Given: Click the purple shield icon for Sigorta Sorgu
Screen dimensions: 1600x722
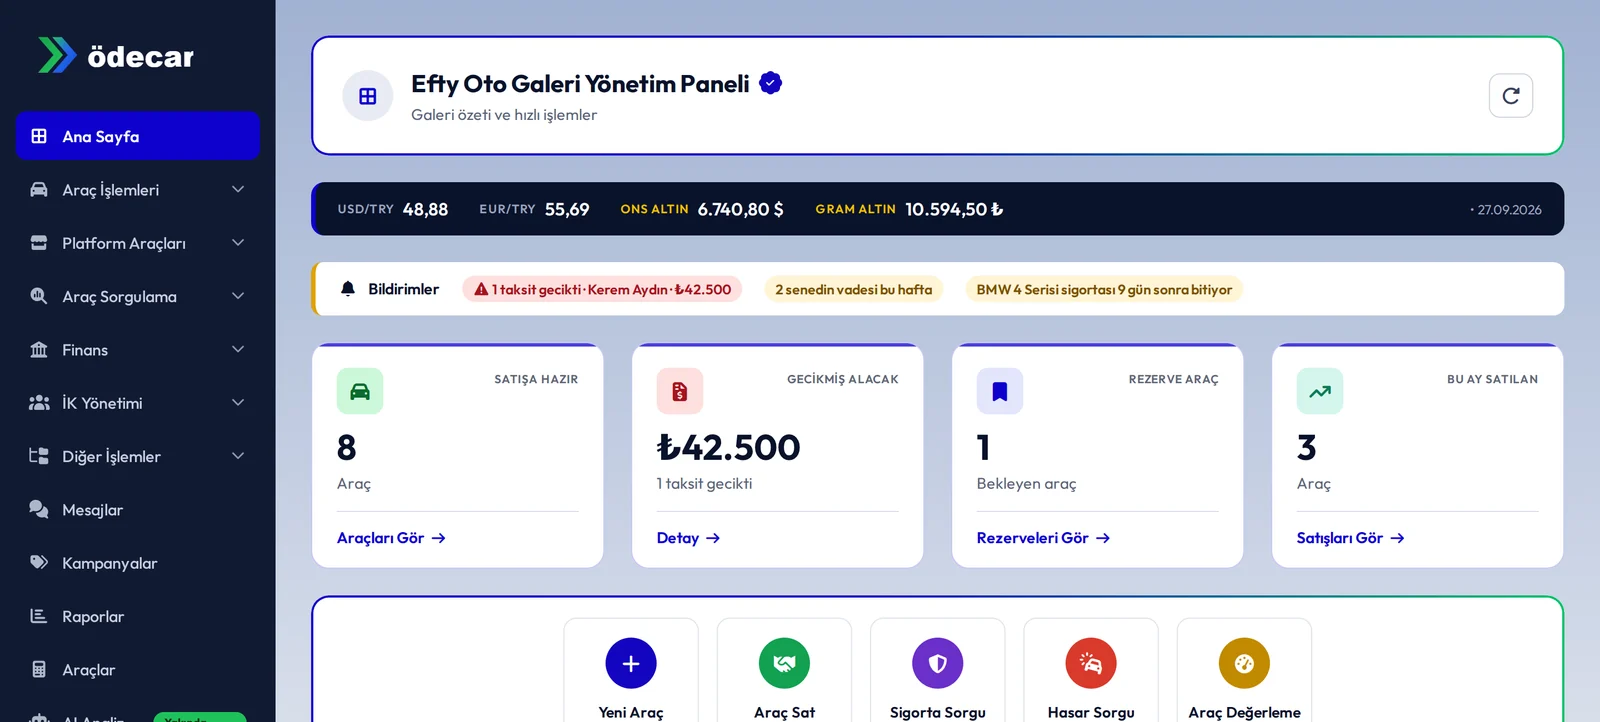Looking at the screenshot, I should [x=937, y=663].
